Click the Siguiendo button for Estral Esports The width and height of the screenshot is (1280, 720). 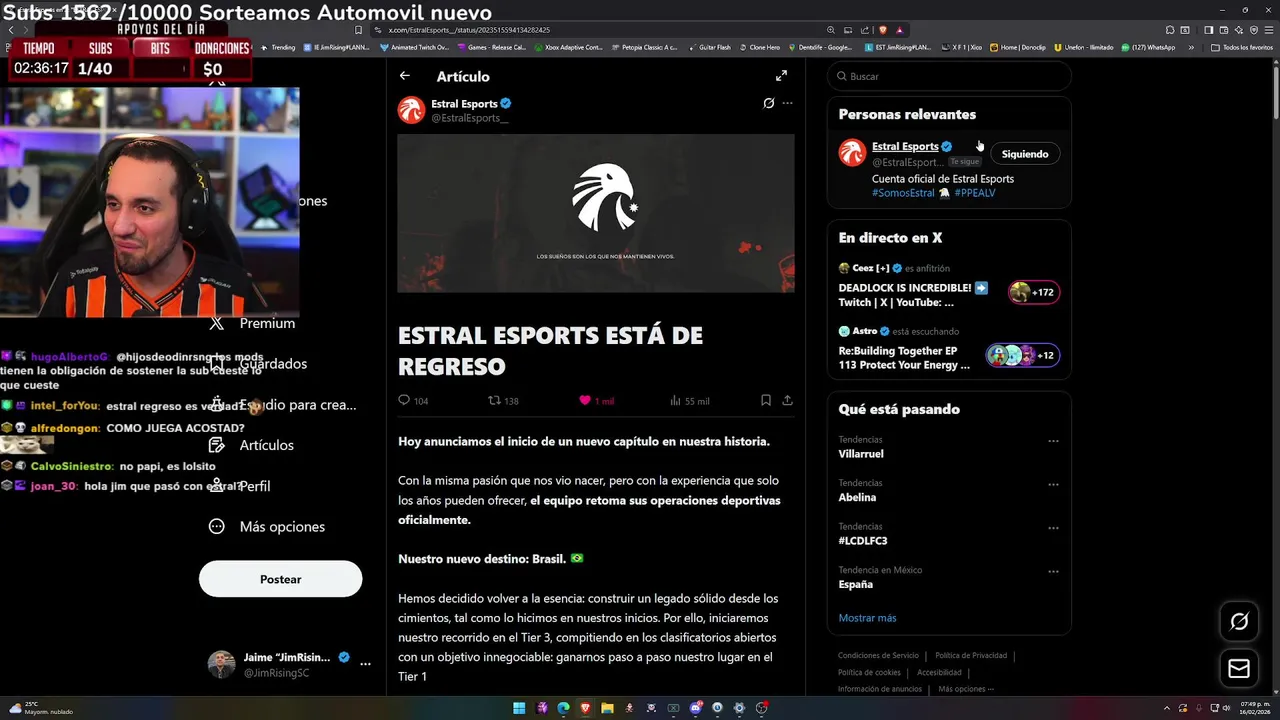1025,154
